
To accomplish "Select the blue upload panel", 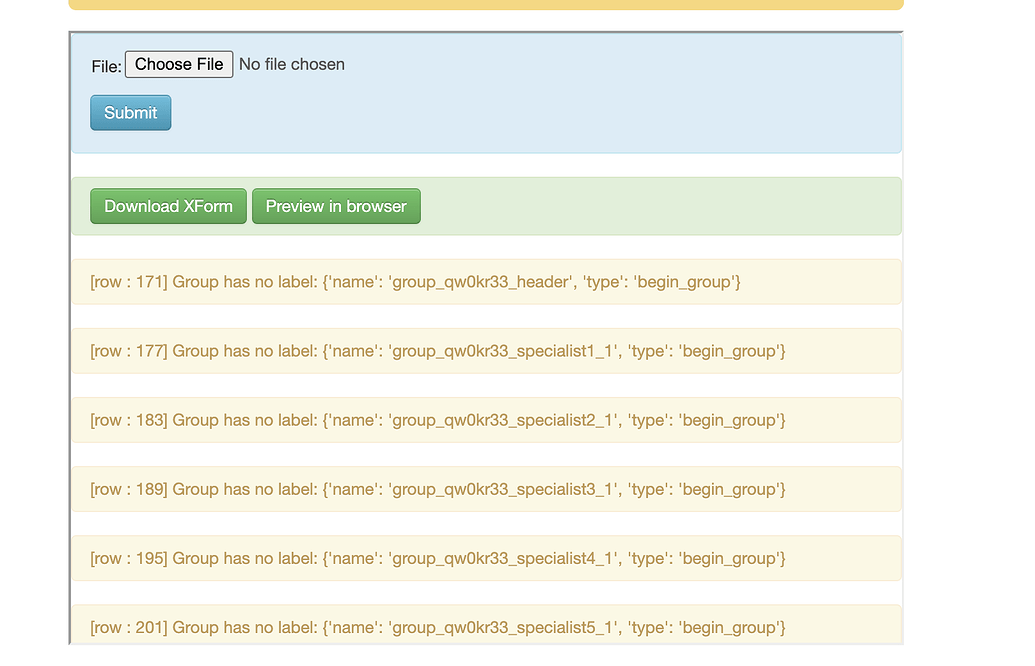I will coord(600,95).
